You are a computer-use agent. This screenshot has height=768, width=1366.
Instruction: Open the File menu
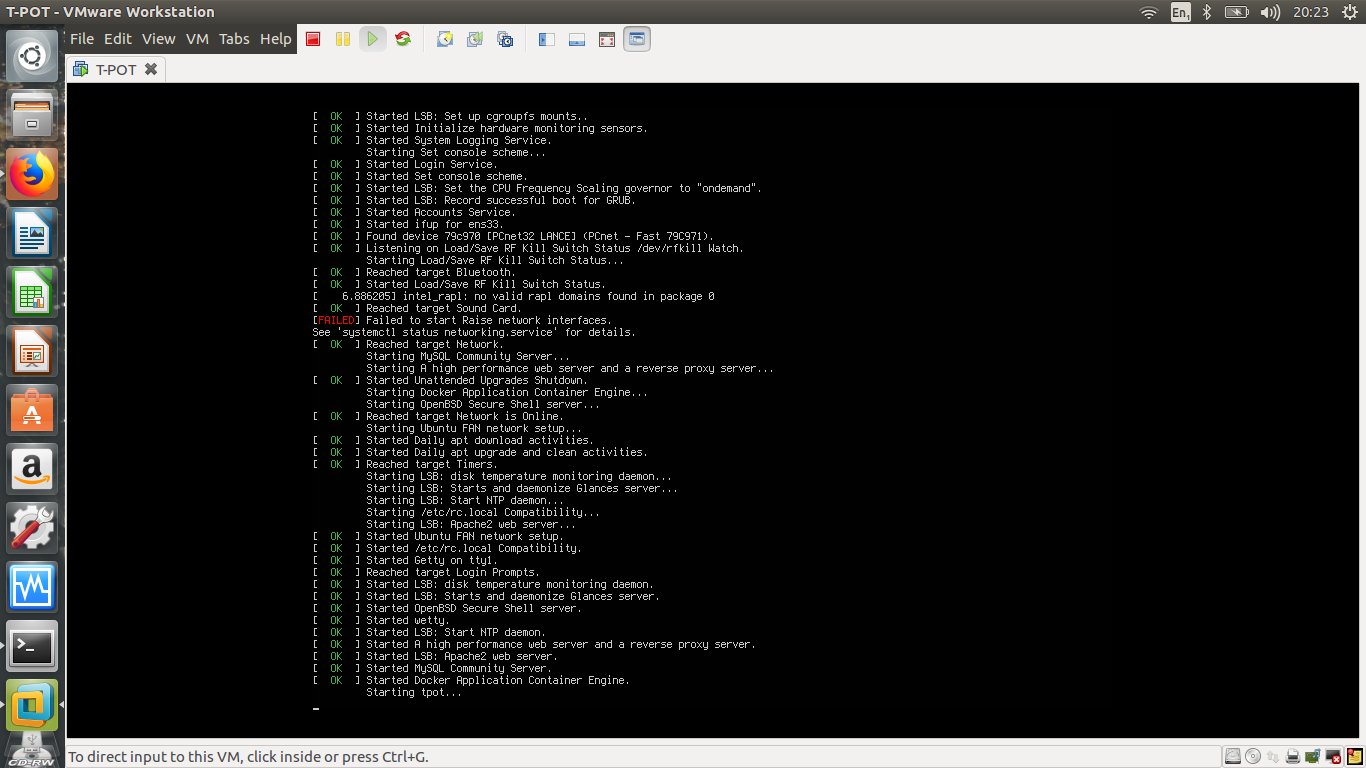pyautogui.click(x=82, y=39)
